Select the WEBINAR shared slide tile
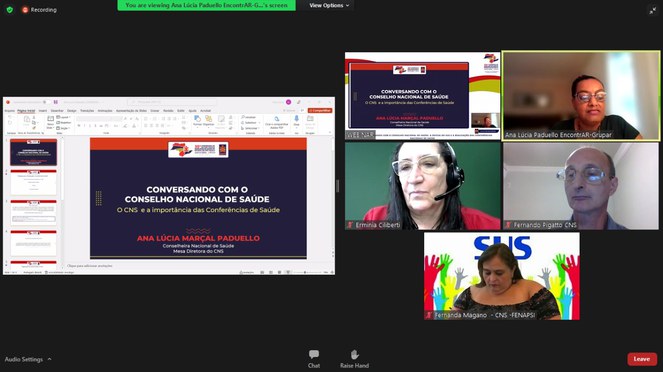This screenshot has height=372, width=663. point(422,96)
